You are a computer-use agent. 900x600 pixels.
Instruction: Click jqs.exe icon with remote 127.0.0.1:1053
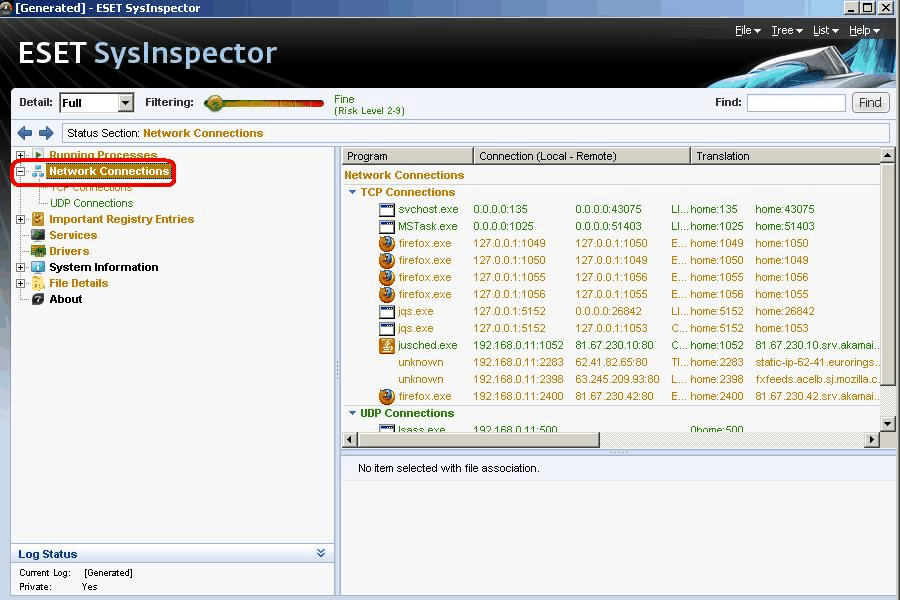click(387, 328)
